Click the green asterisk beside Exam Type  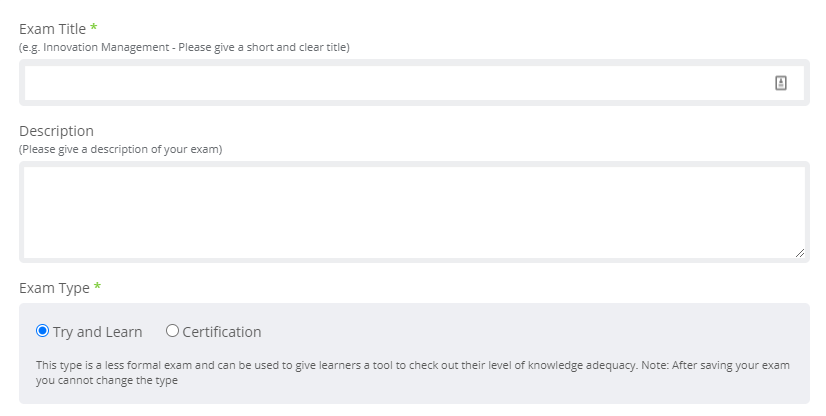click(97, 286)
